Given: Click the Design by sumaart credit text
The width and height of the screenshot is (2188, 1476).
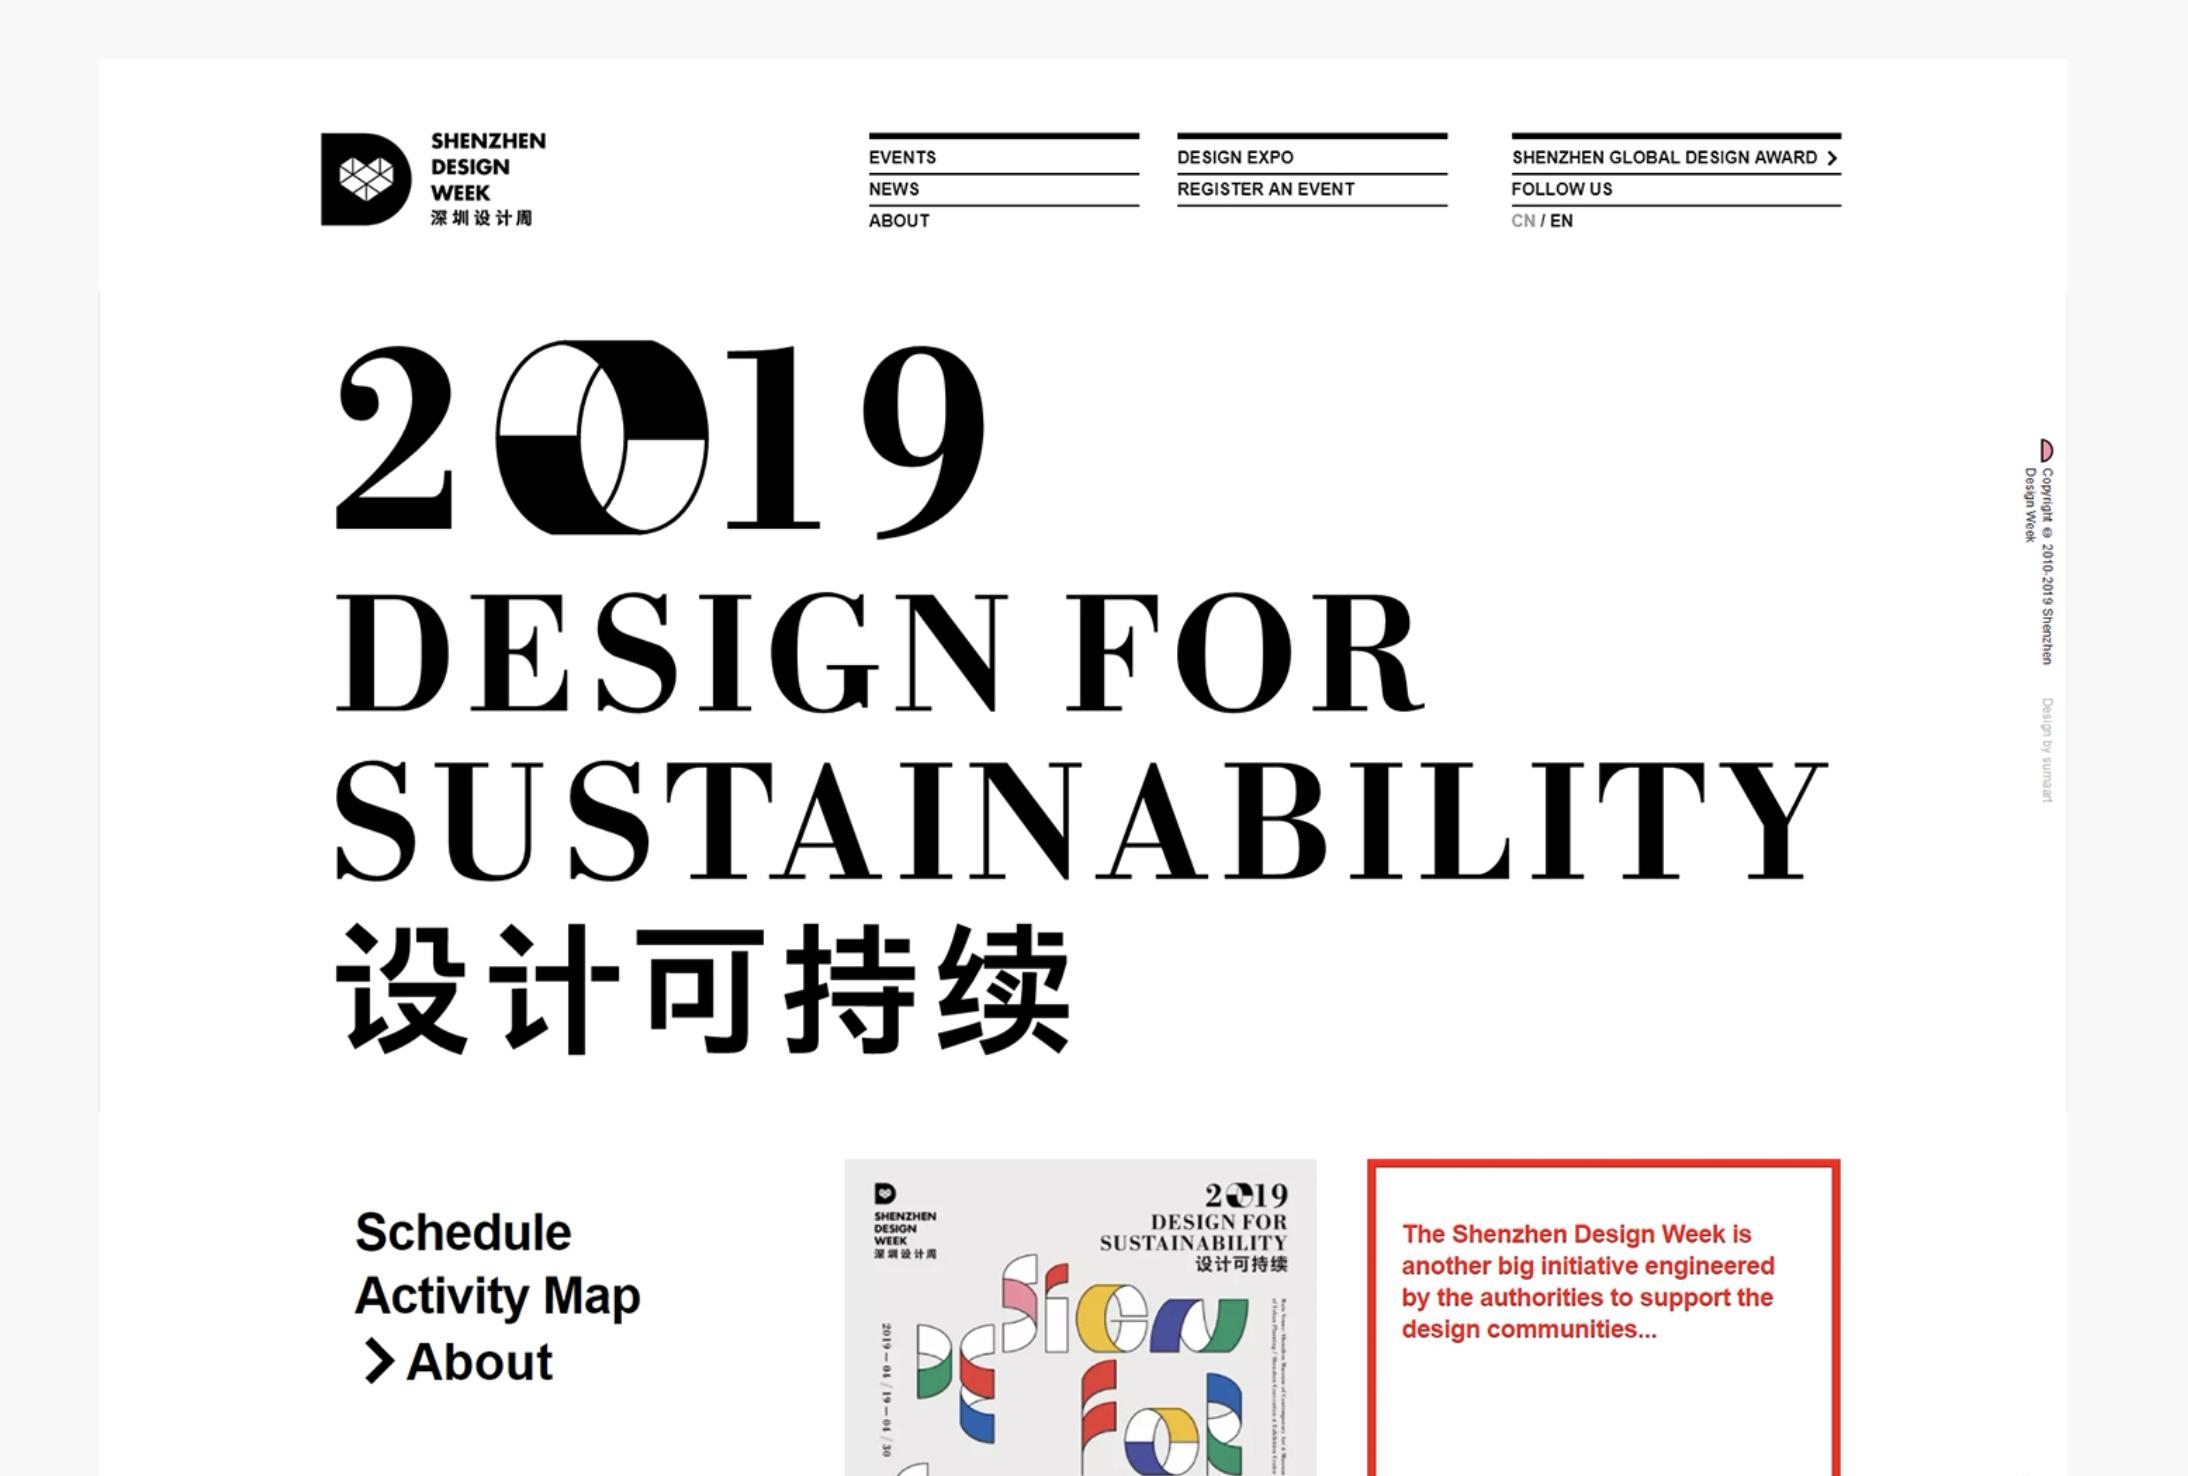Looking at the screenshot, I should (2046, 750).
